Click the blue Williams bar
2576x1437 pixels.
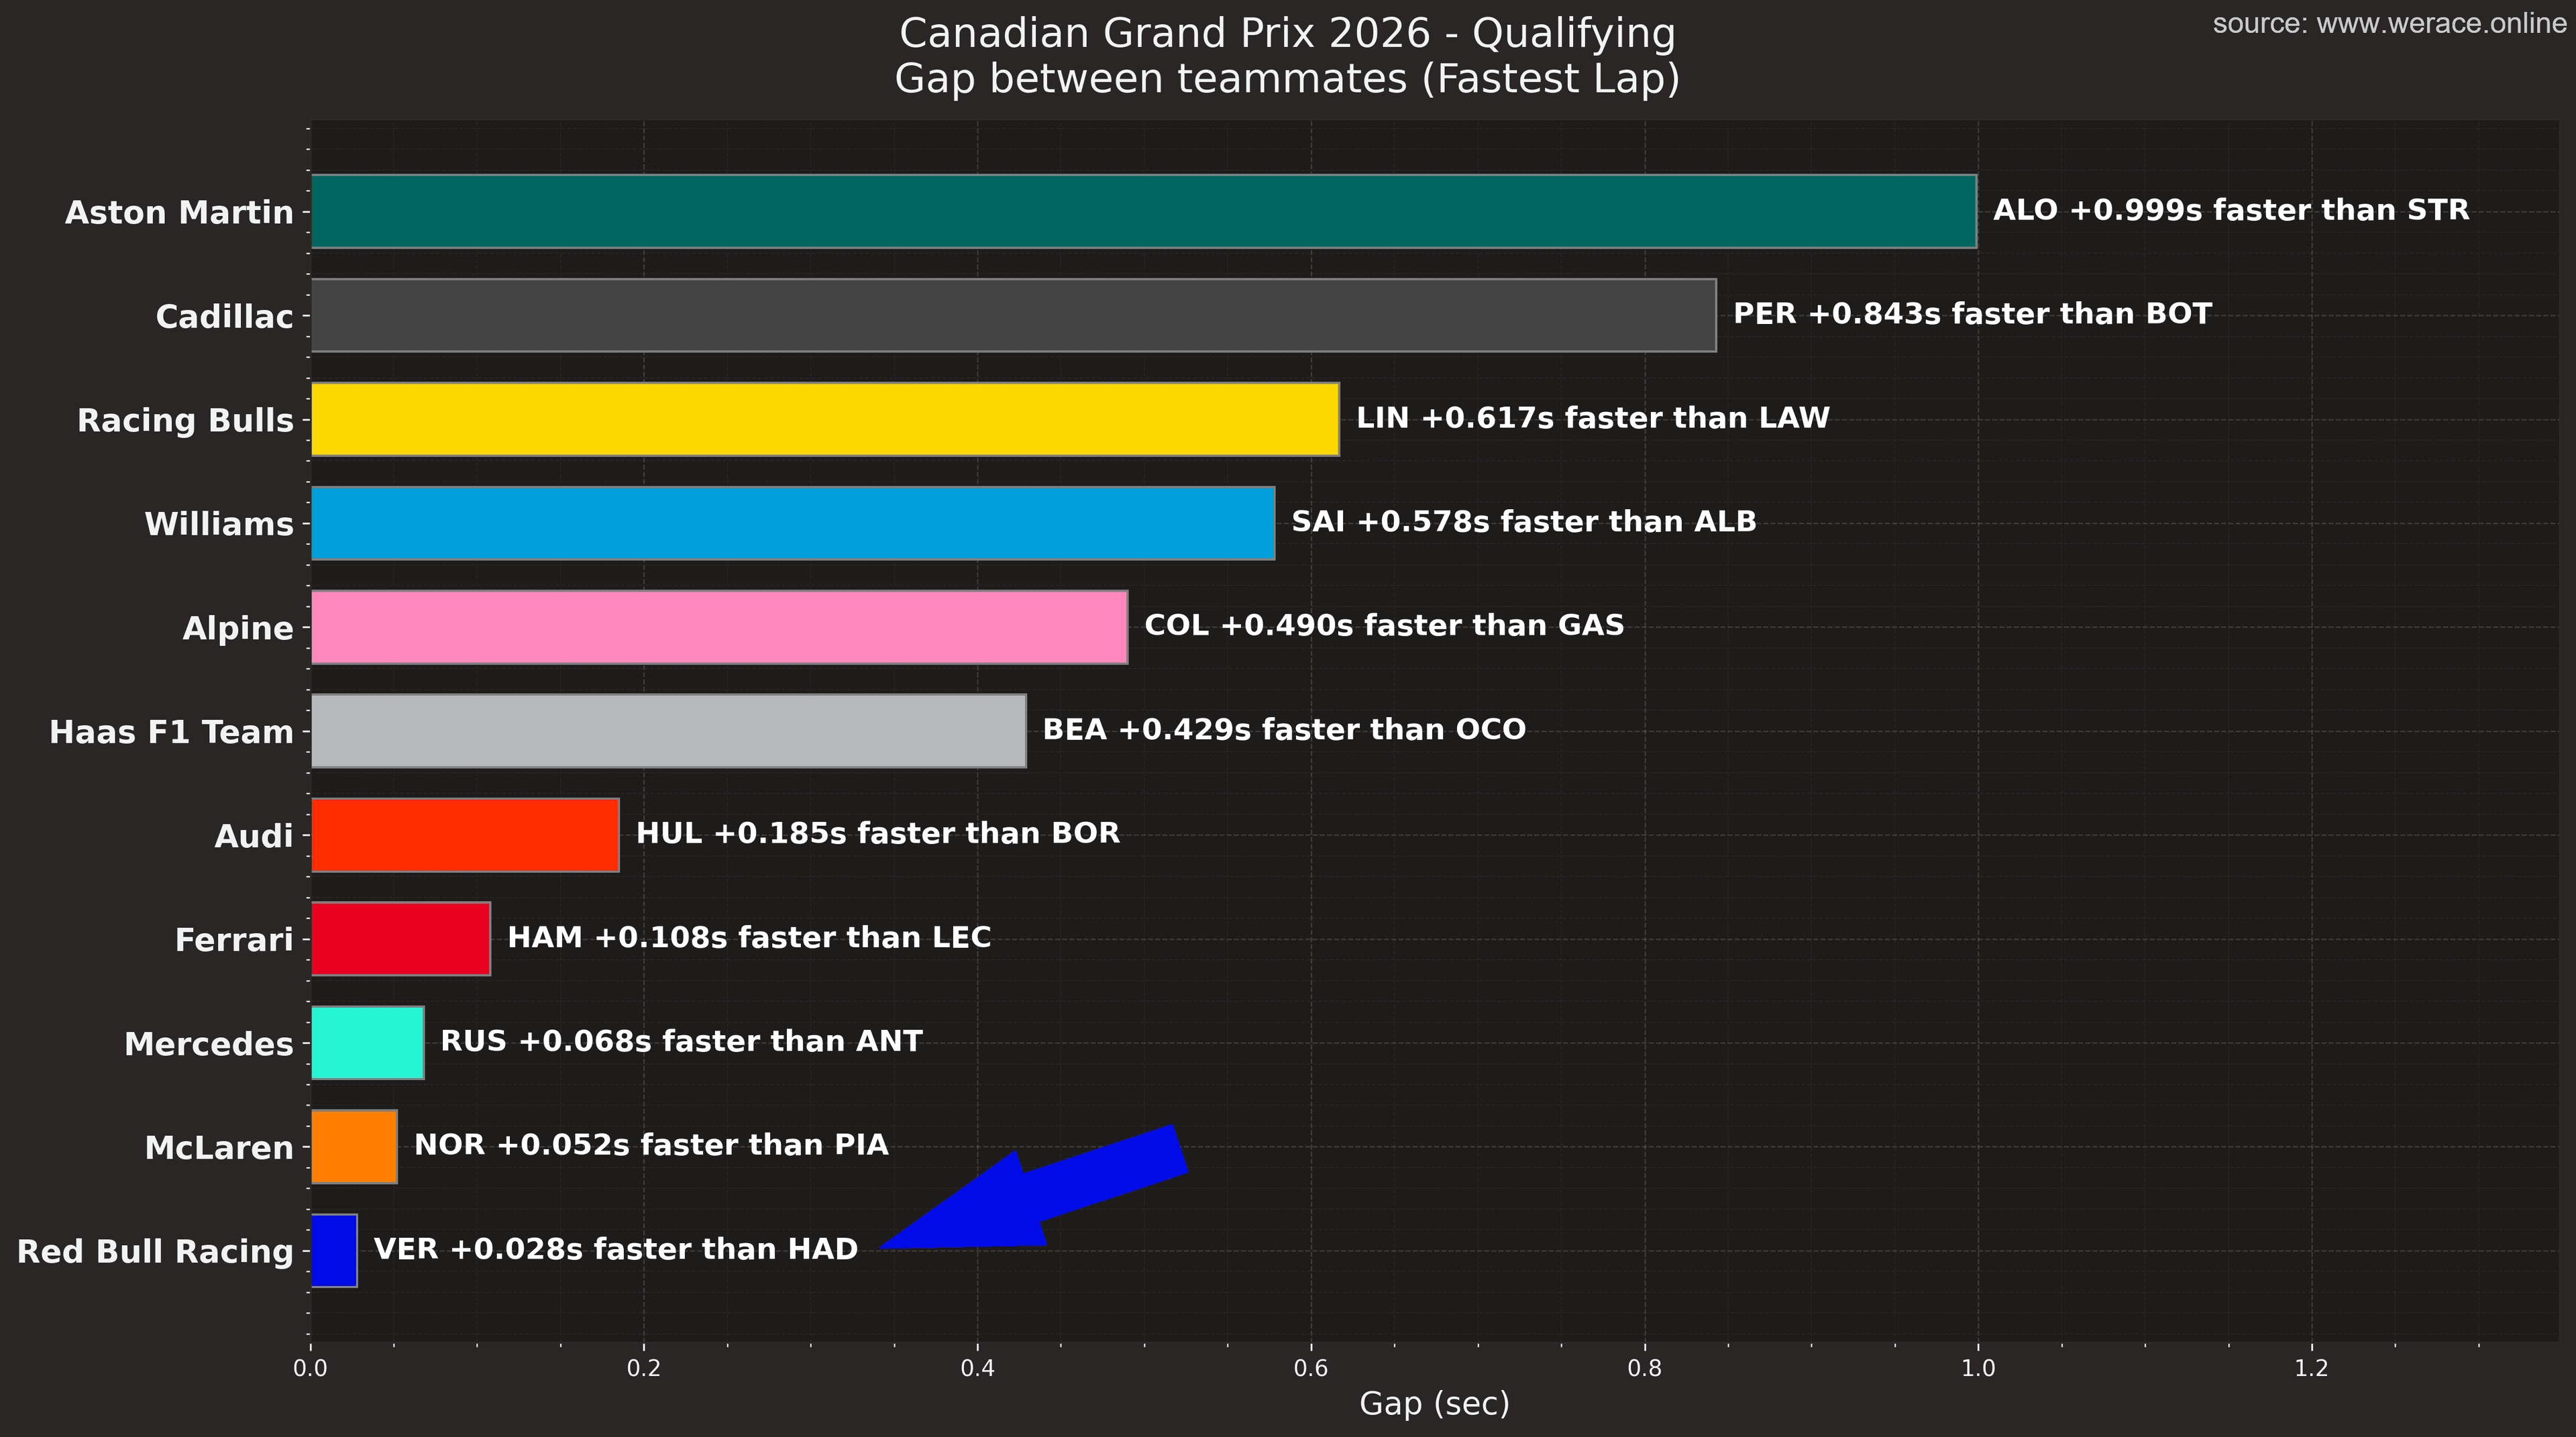click(x=793, y=523)
